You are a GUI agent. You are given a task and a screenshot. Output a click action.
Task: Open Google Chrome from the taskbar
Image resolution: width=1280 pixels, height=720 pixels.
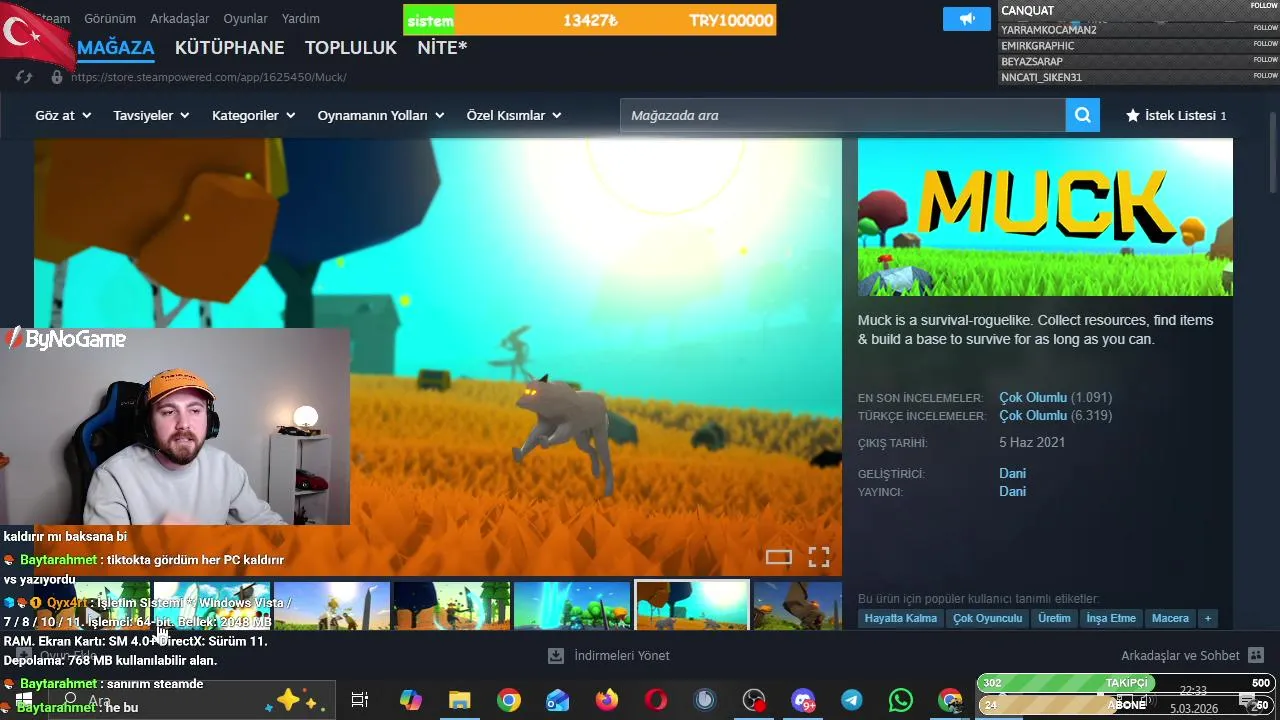509,700
